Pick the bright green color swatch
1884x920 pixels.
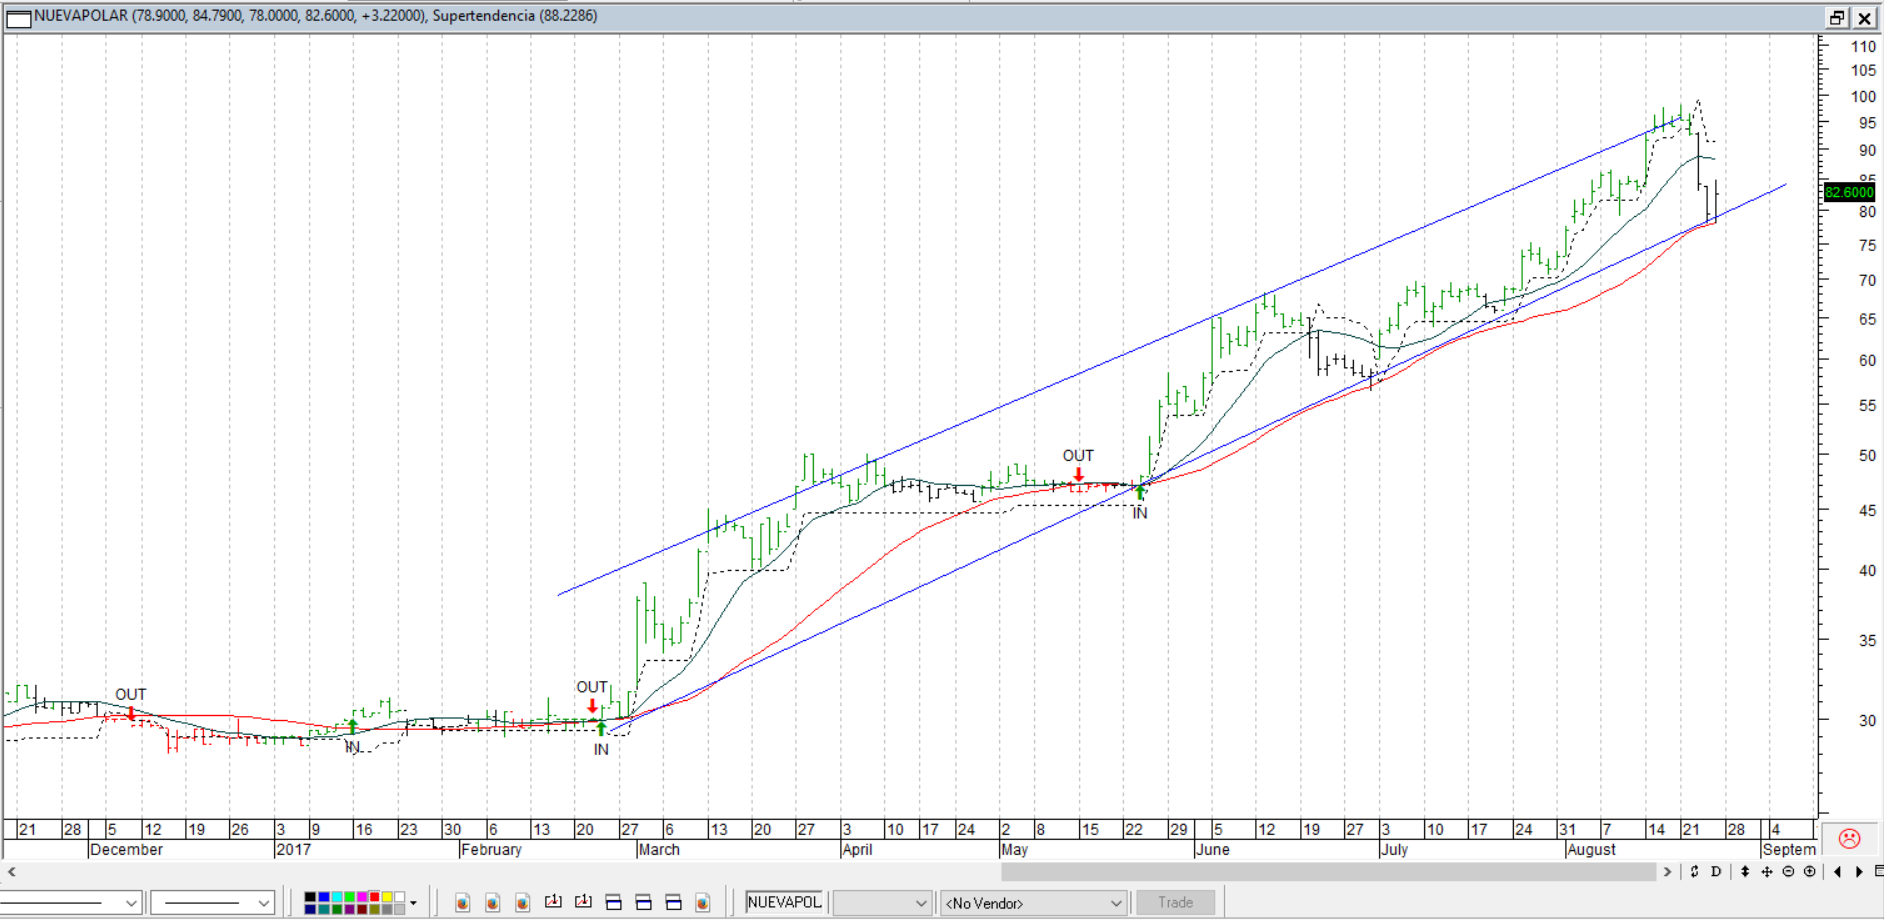(x=349, y=897)
